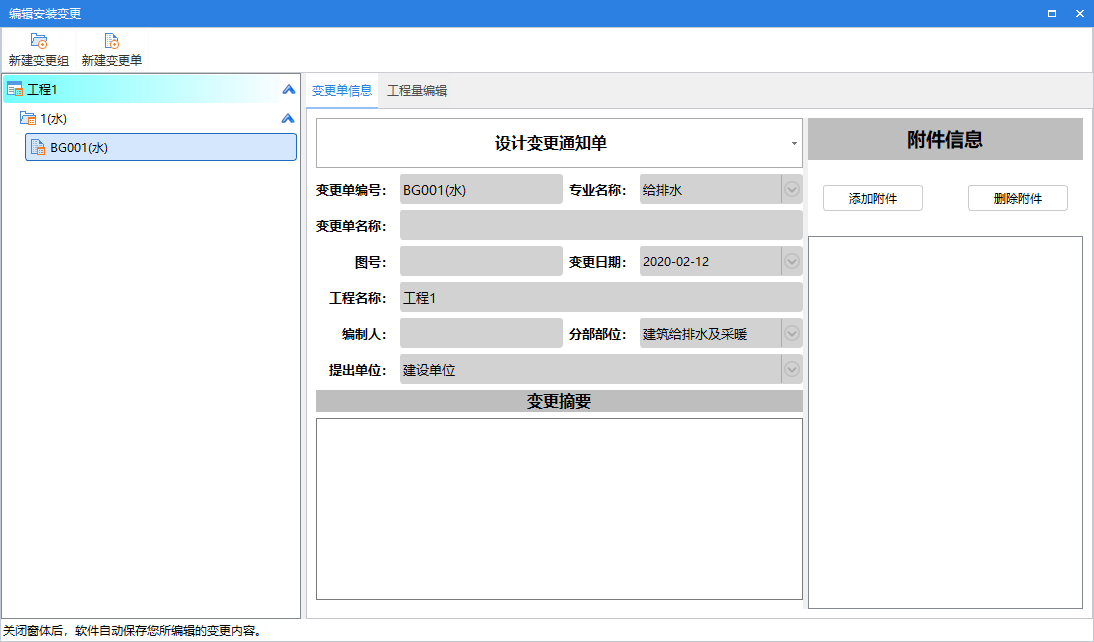
Task: Switch to the 工程量编辑 tab
Action: click(x=417, y=91)
